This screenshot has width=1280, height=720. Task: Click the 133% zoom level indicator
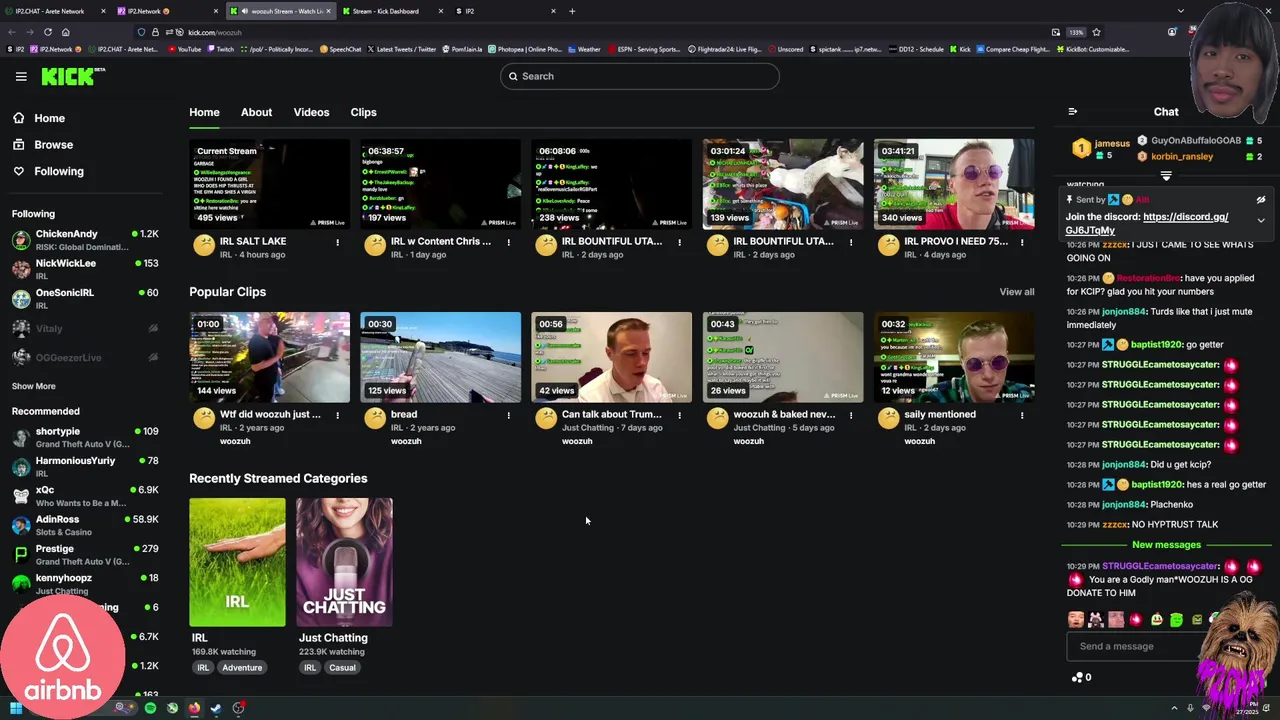tap(1076, 32)
